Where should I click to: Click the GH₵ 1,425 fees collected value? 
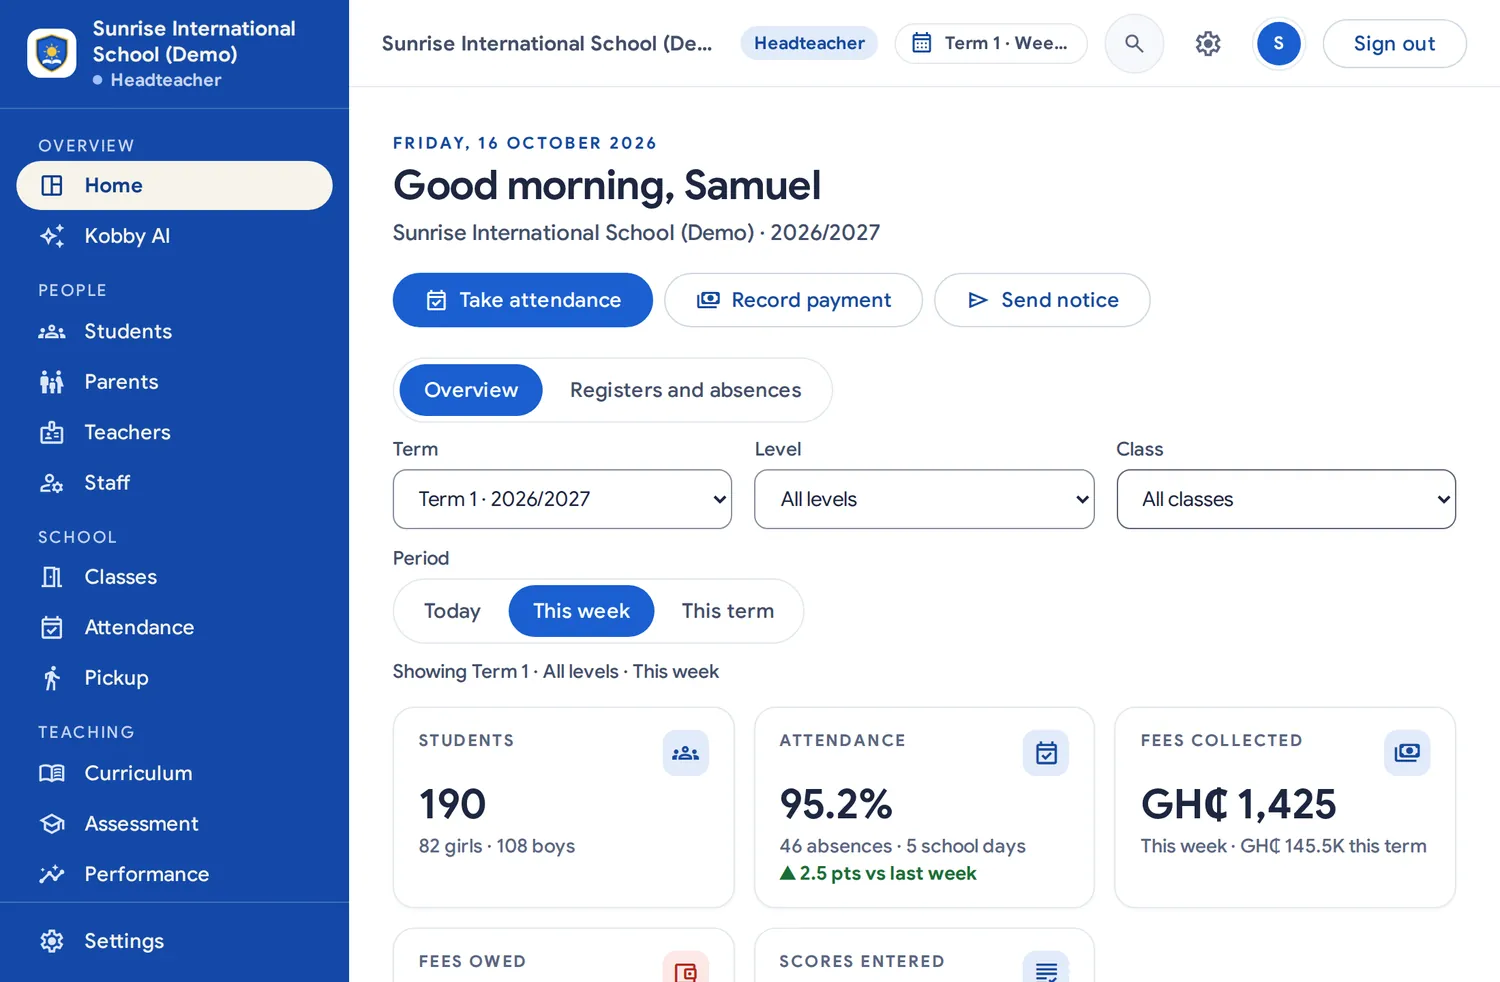(1239, 805)
